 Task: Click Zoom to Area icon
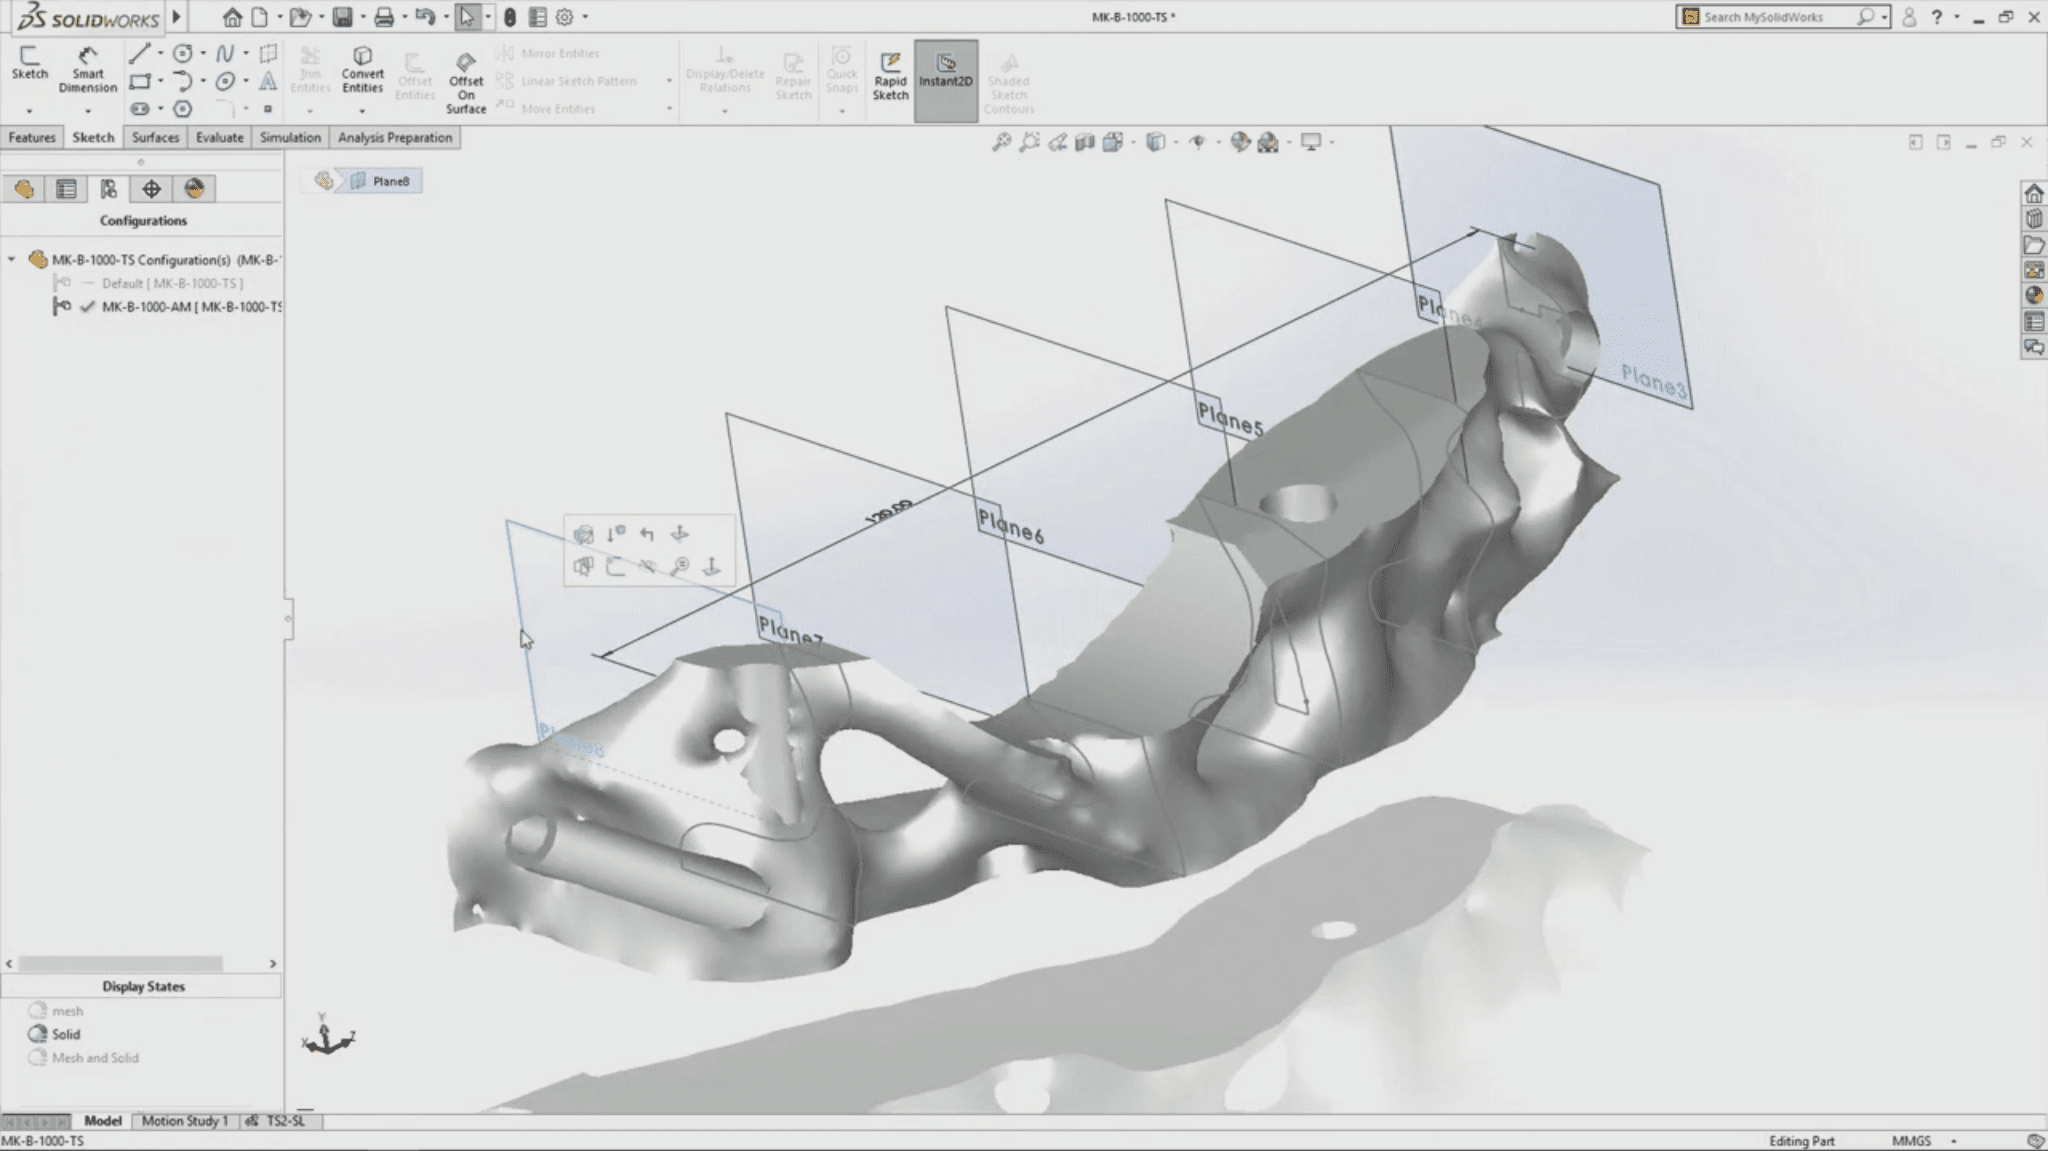[1029, 142]
